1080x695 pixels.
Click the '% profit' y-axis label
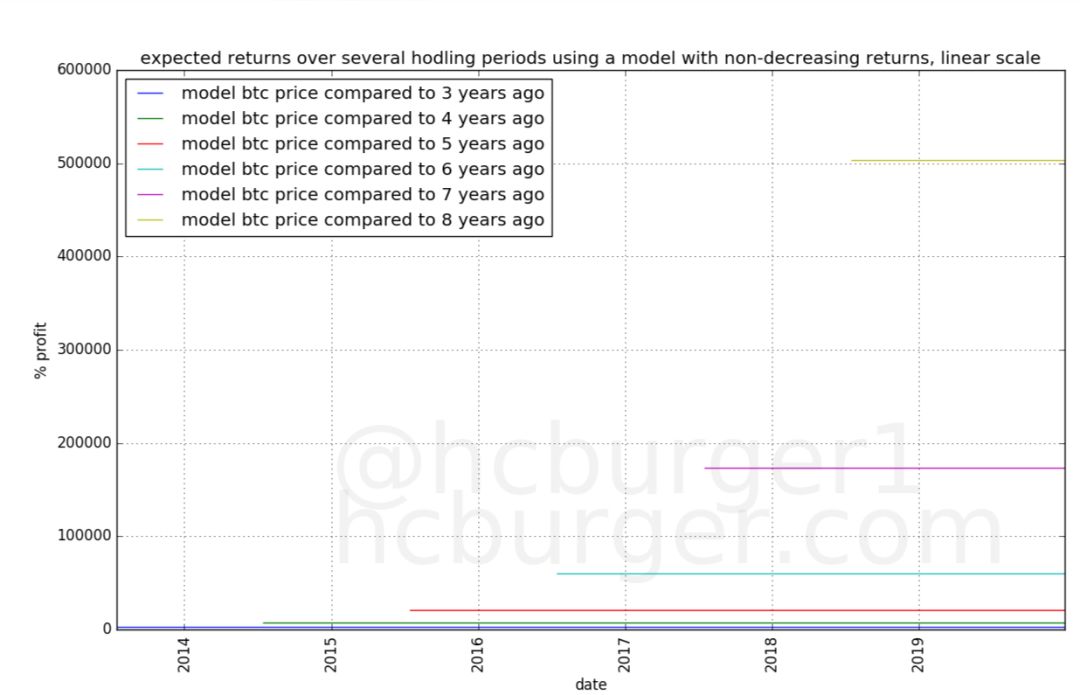[42, 350]
